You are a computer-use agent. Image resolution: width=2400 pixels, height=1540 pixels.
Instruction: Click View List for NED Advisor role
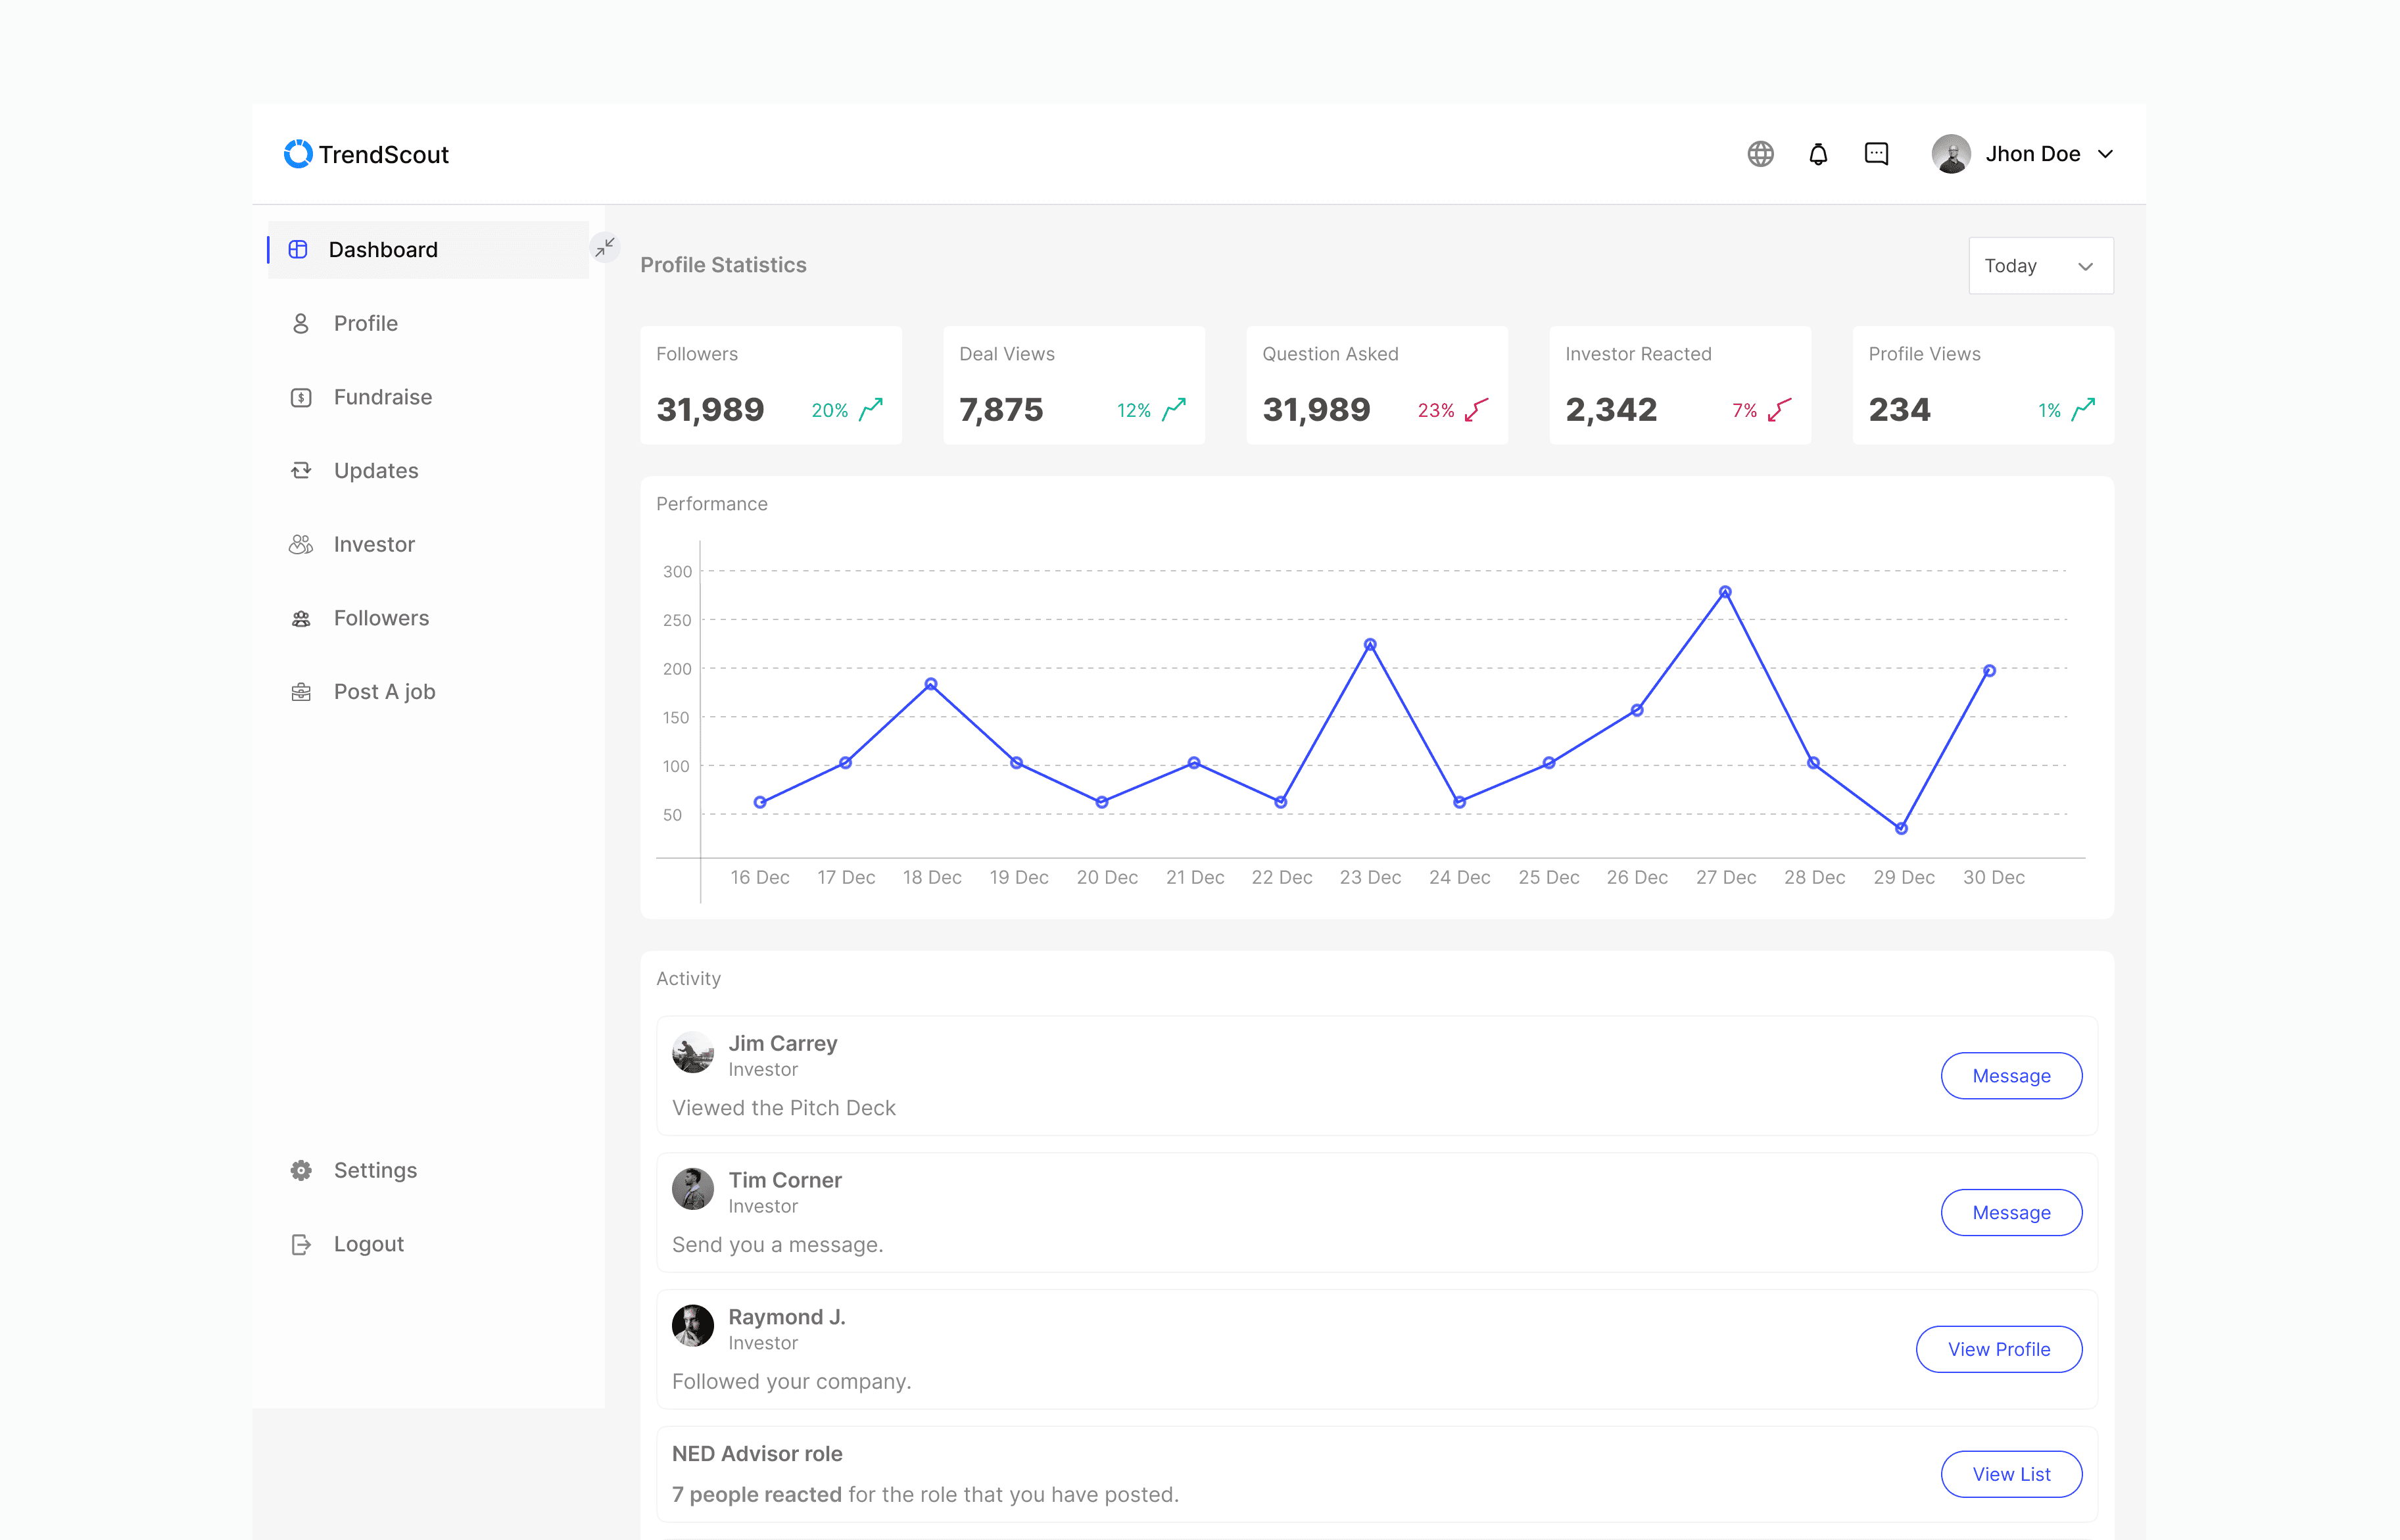pos(2011,1474)
